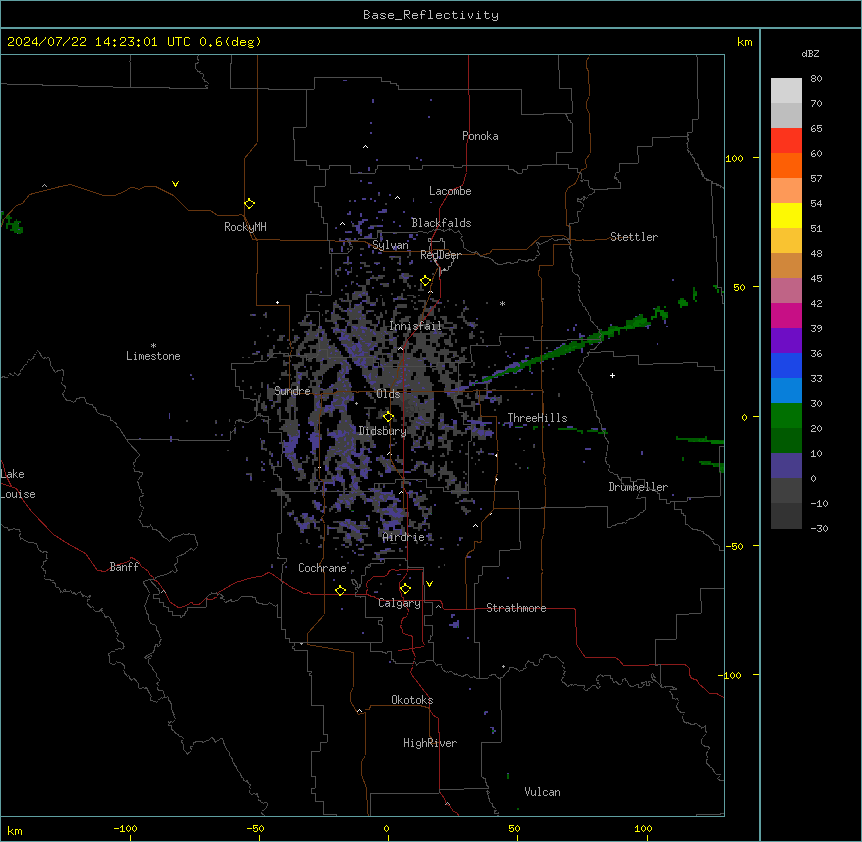Image resolution: width=862 pixels, height=842 pixels.
Task: Pick the orange 57-60 dBZ legend swatch
Action: [x=786, y=165]
